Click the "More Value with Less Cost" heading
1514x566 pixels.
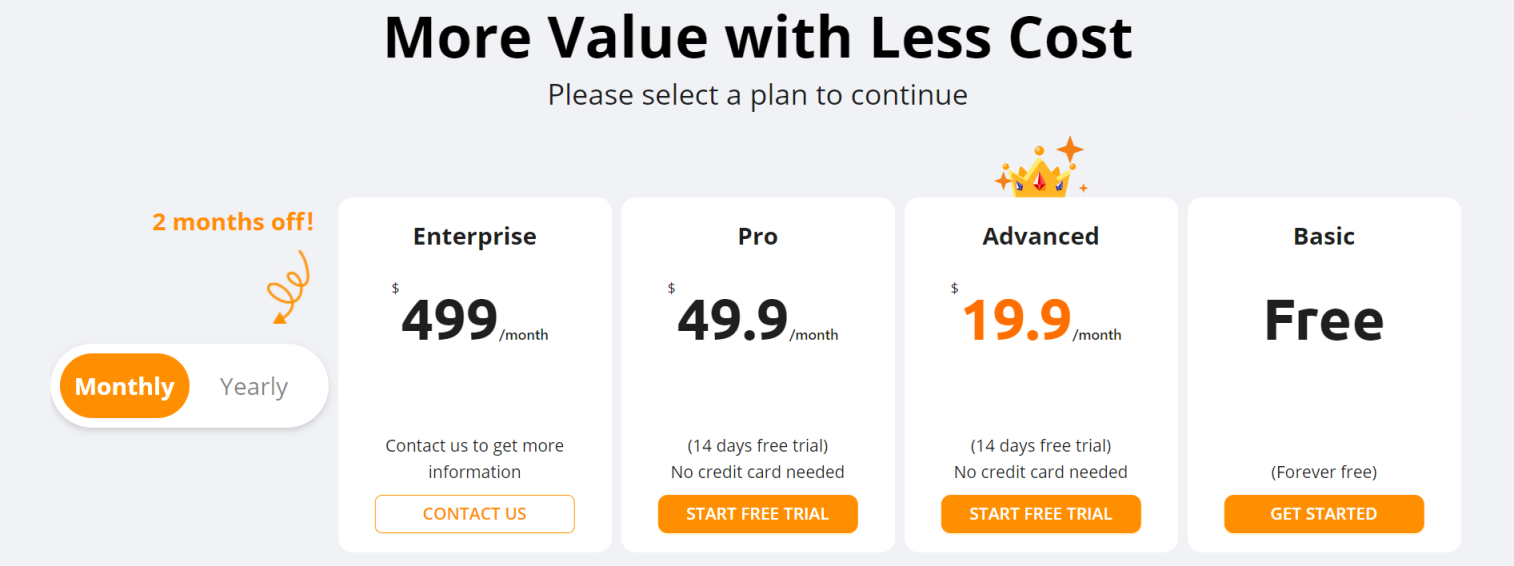point(757,38)
